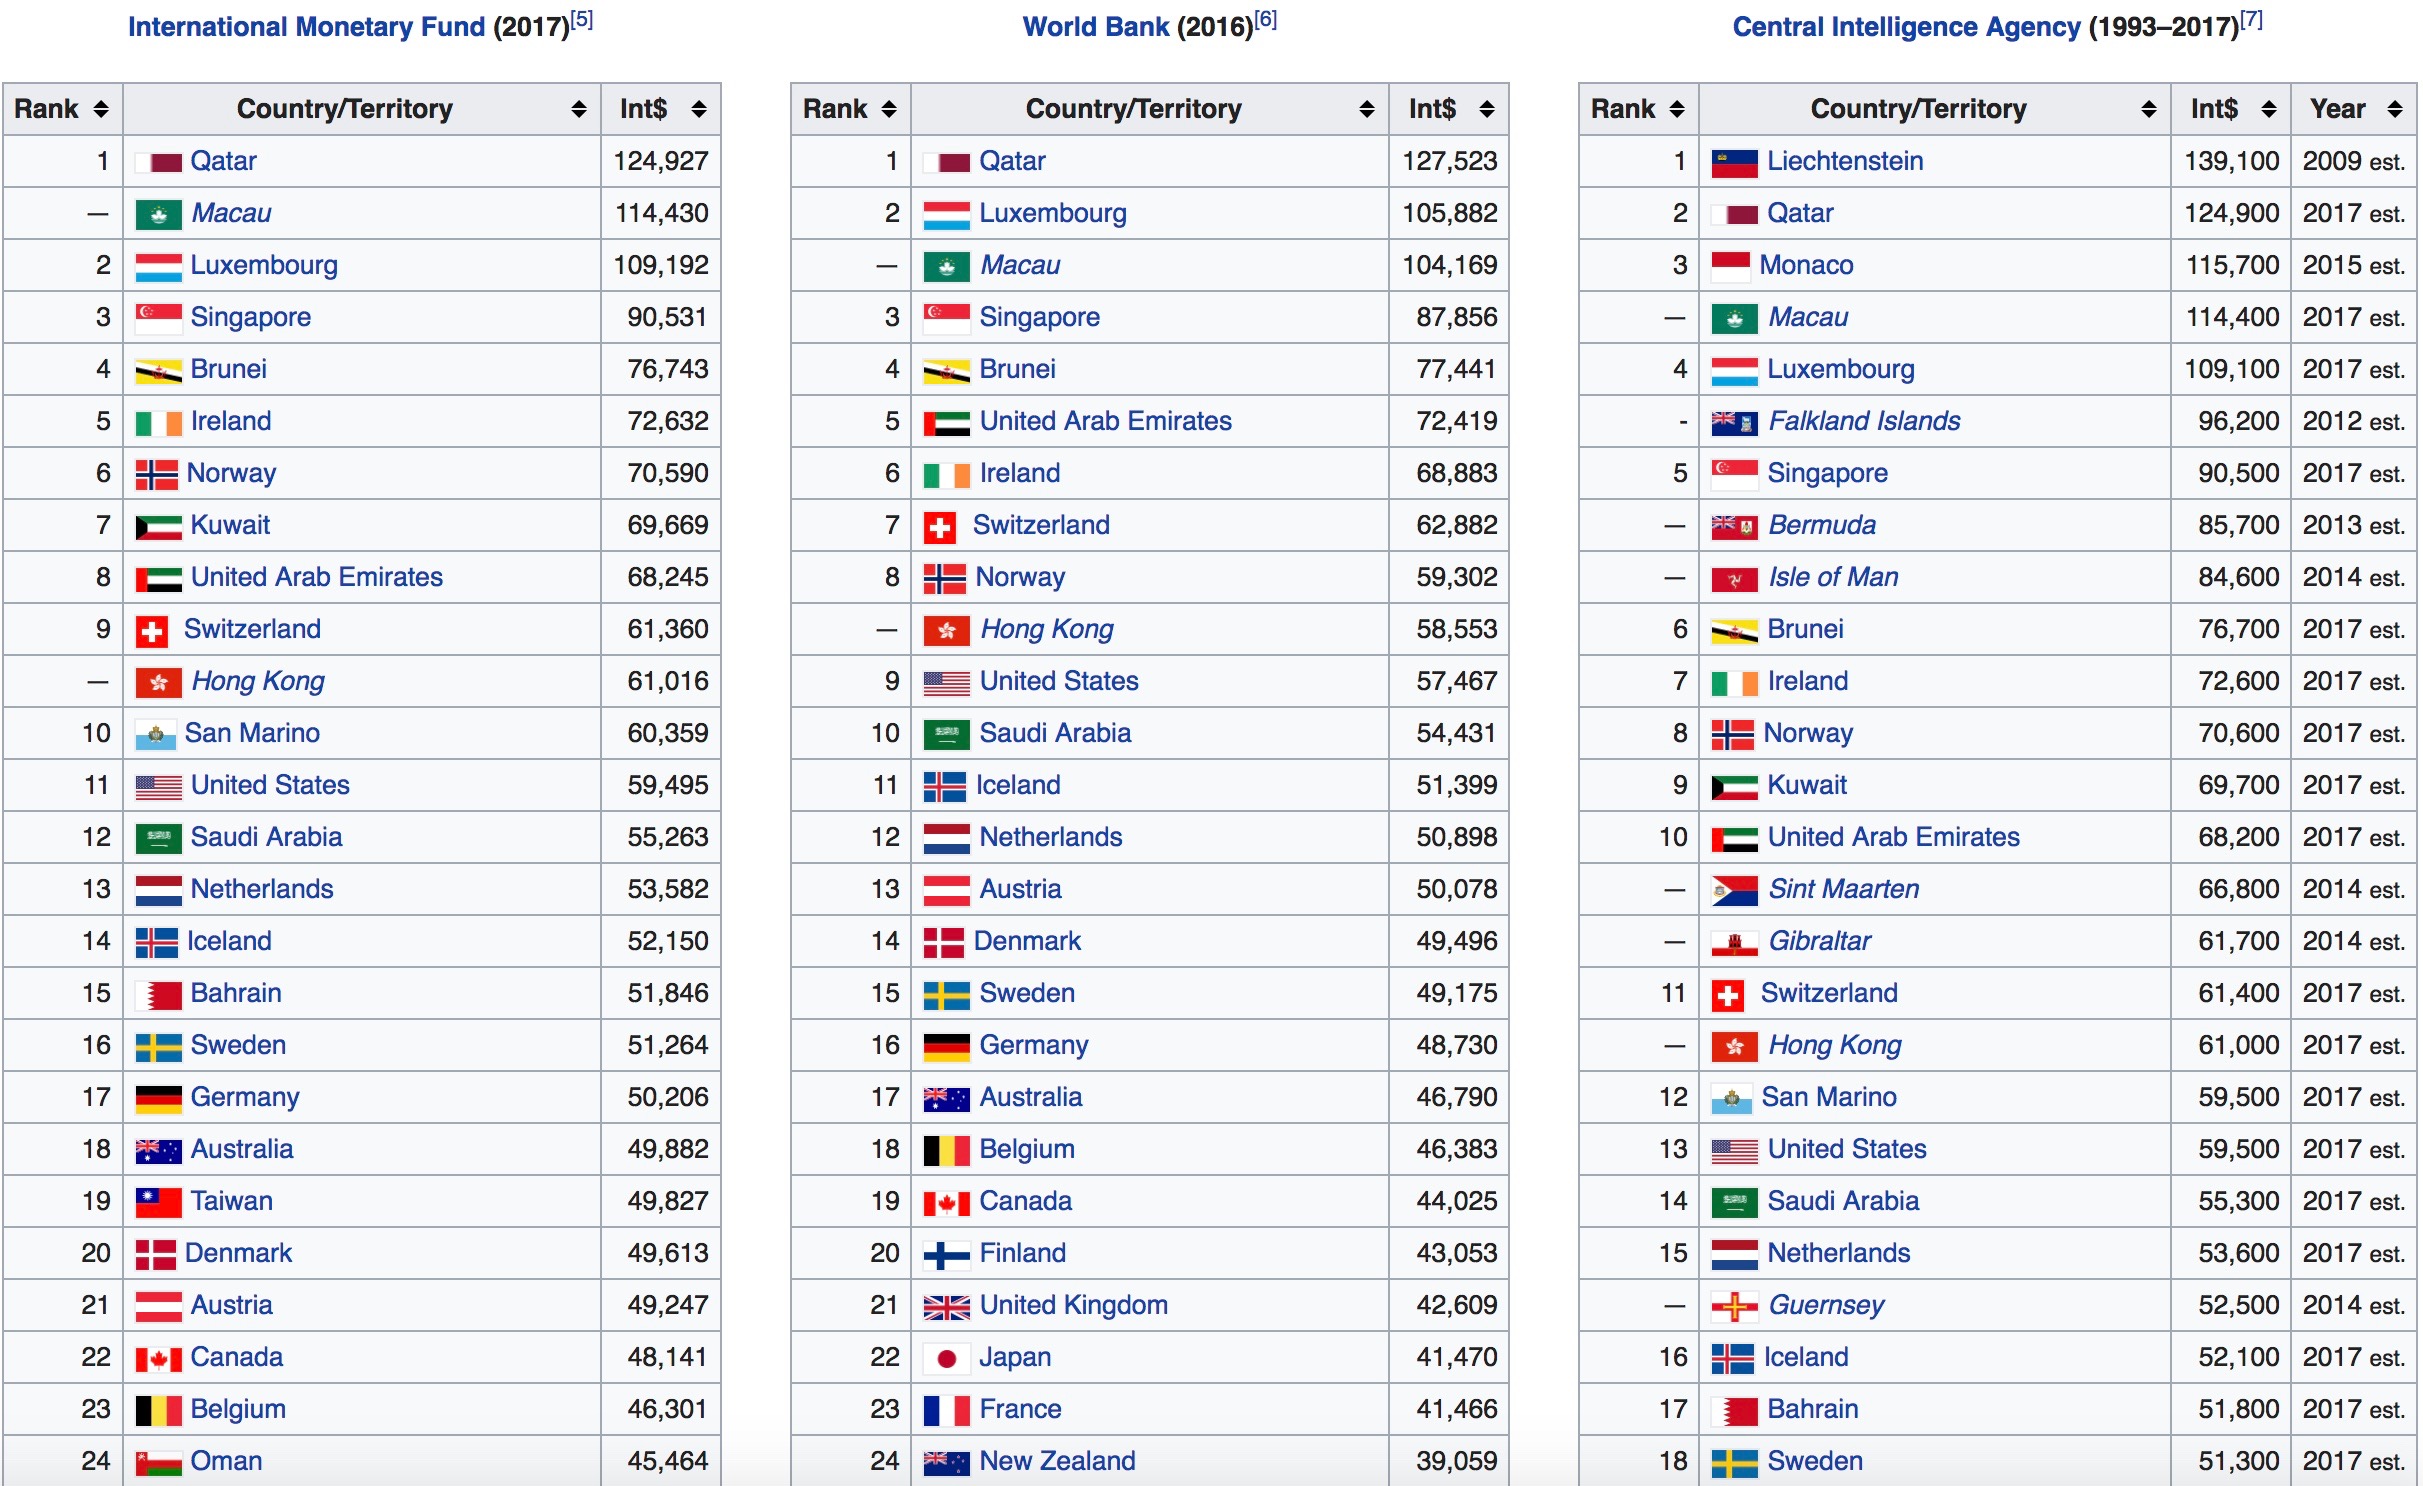Screen dimensions: 2423x1486
Task: Sort CIA table by Rank arrows
Action: [x=1677, y=109]
